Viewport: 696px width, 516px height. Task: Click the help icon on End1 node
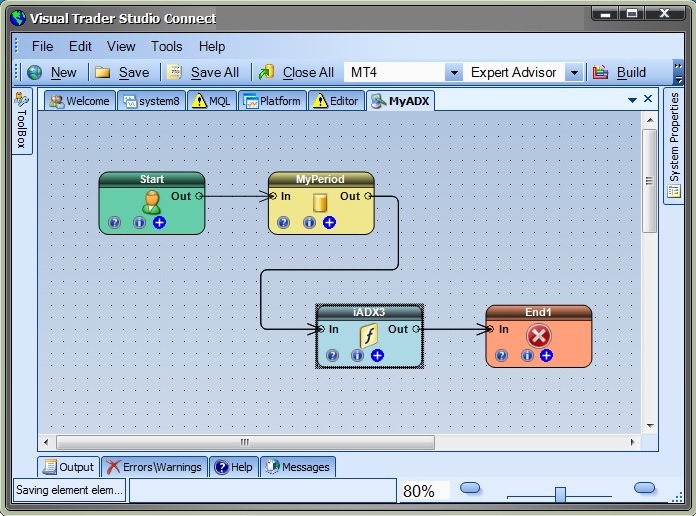(x=502, y=355)
